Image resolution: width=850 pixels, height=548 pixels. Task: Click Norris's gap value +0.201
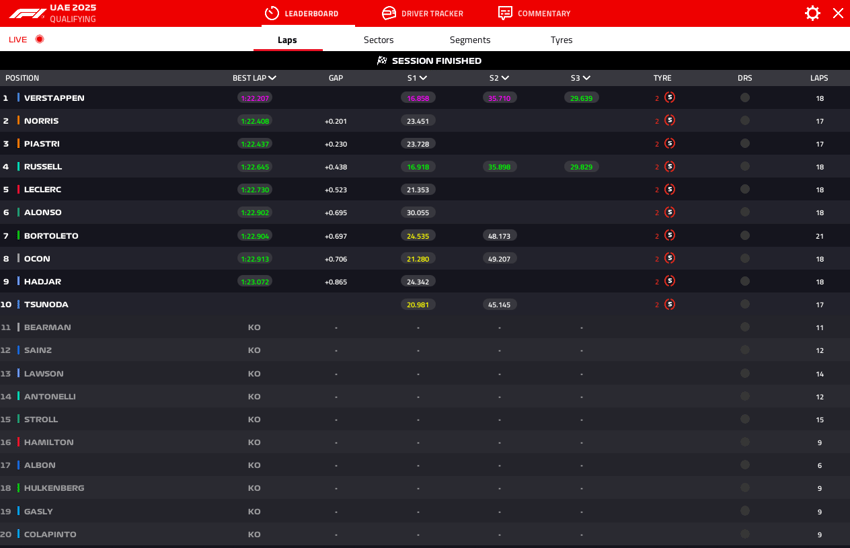(336, 121)
